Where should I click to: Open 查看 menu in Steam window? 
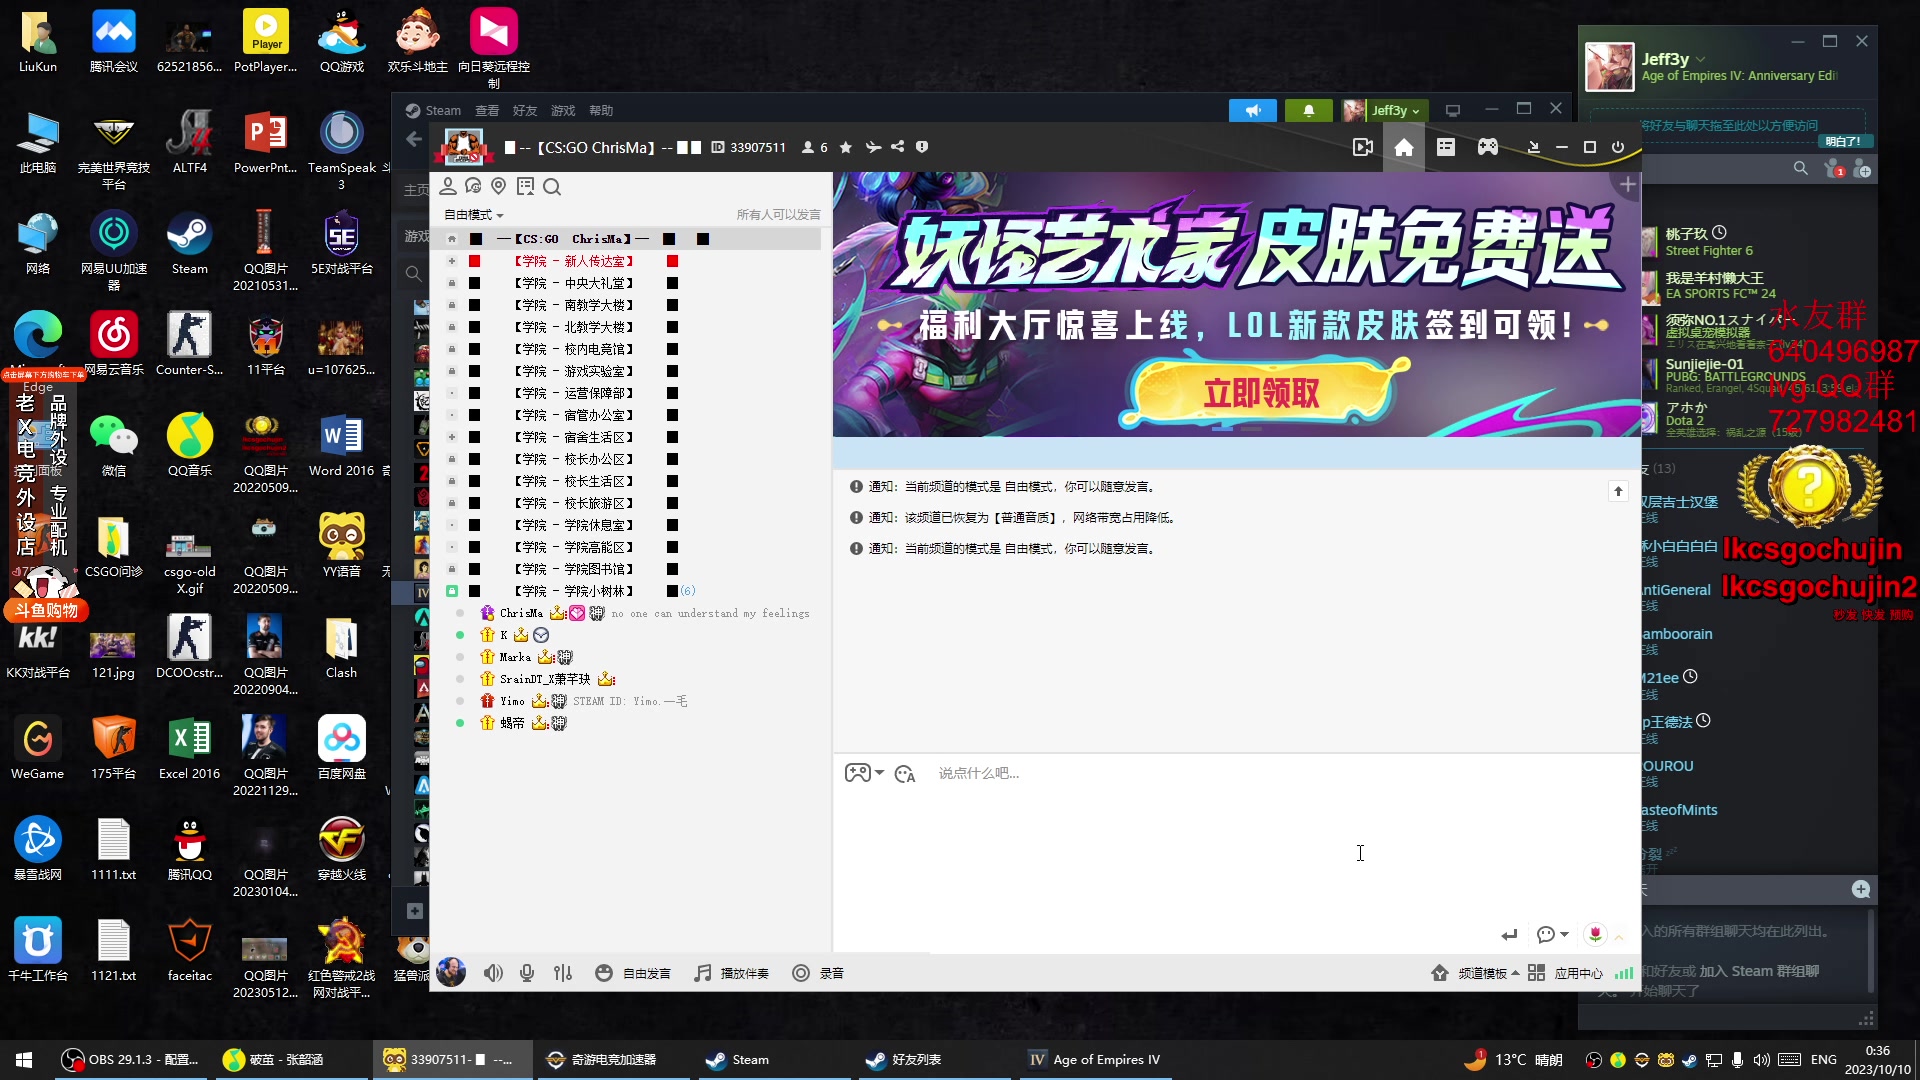coord(487,110)
